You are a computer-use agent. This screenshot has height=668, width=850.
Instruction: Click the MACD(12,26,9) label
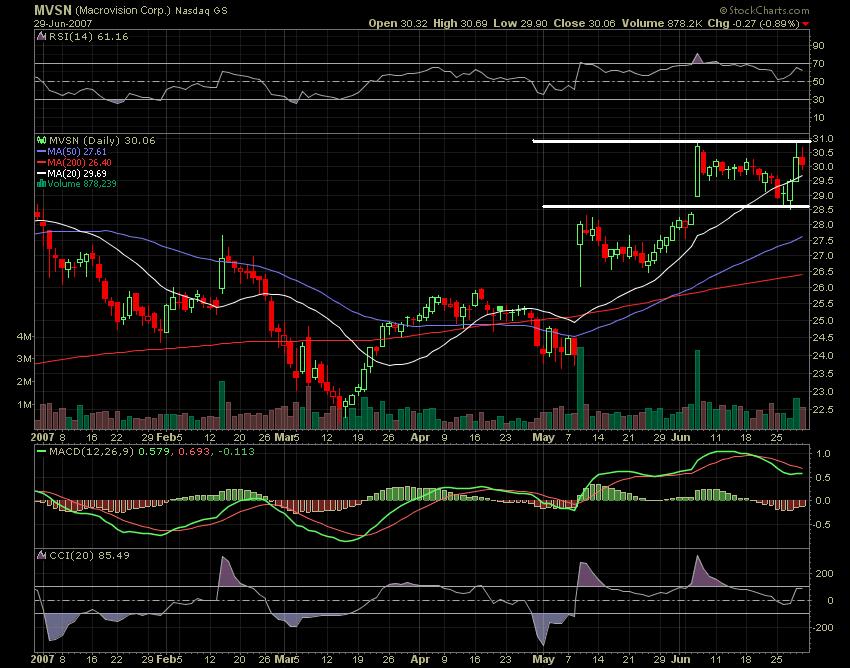(x=91, y=451)
